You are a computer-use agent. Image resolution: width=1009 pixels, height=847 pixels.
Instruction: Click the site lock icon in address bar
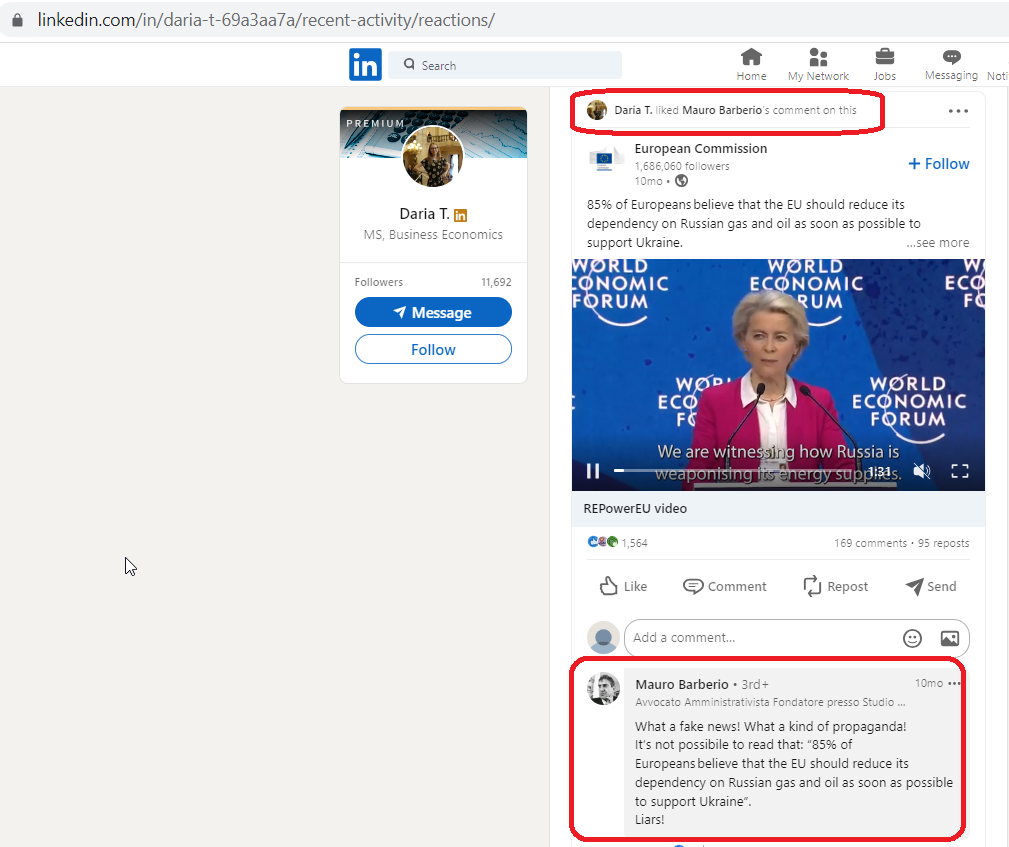coord(18,20)
